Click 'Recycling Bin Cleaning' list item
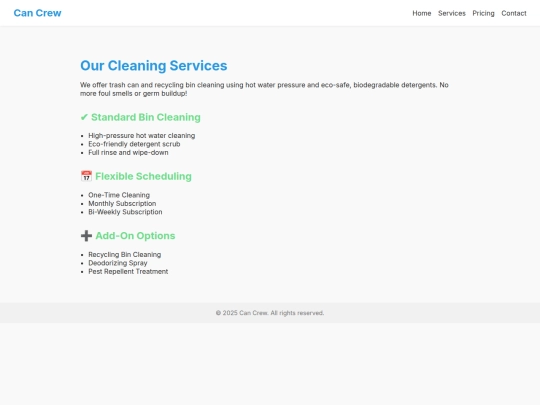 [124, 255]
